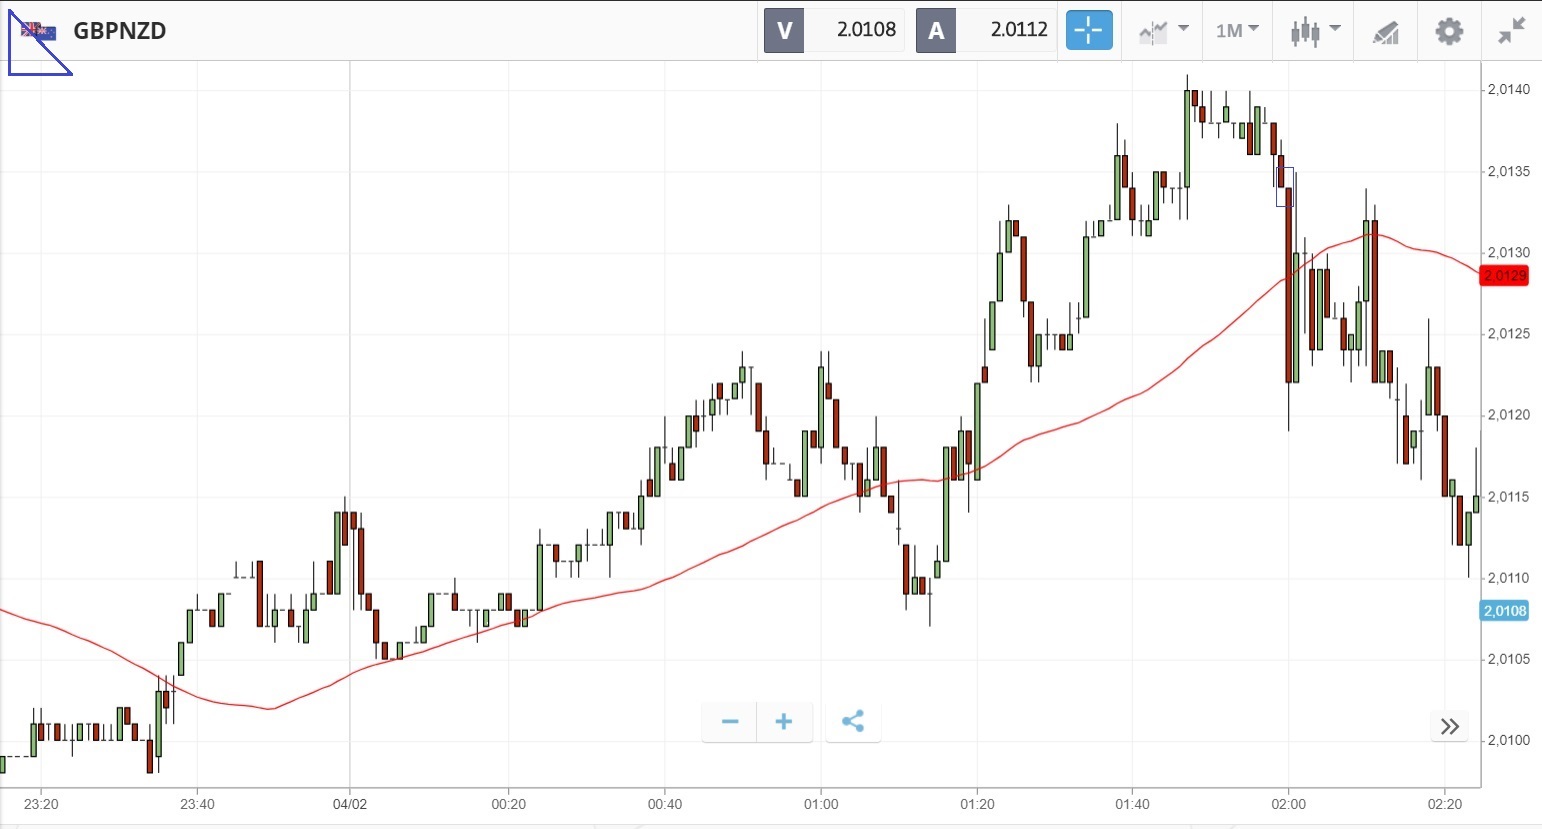Select the GBPNZD symbol name
The height and width of the screenshot is (829, 1542).
point(119,31)
